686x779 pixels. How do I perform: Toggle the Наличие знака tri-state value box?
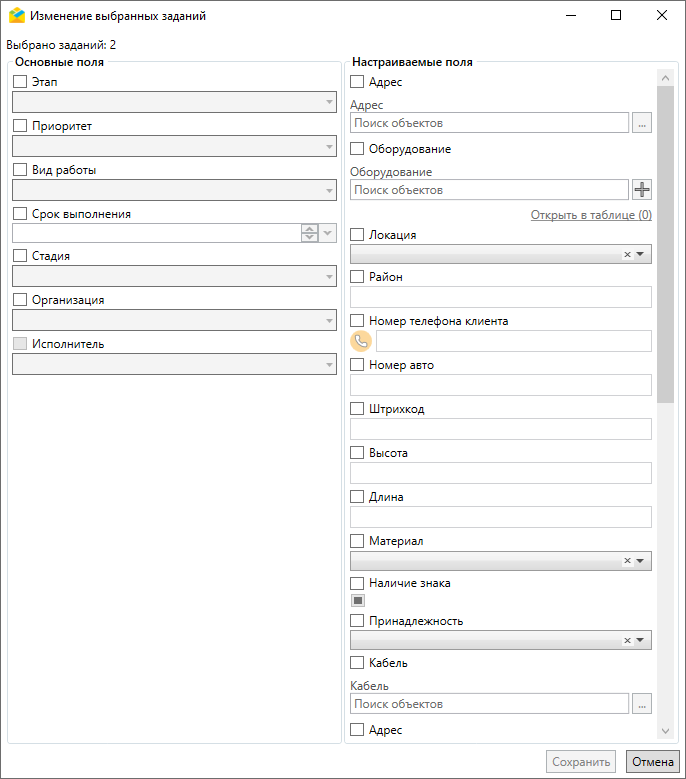(357, 601)
